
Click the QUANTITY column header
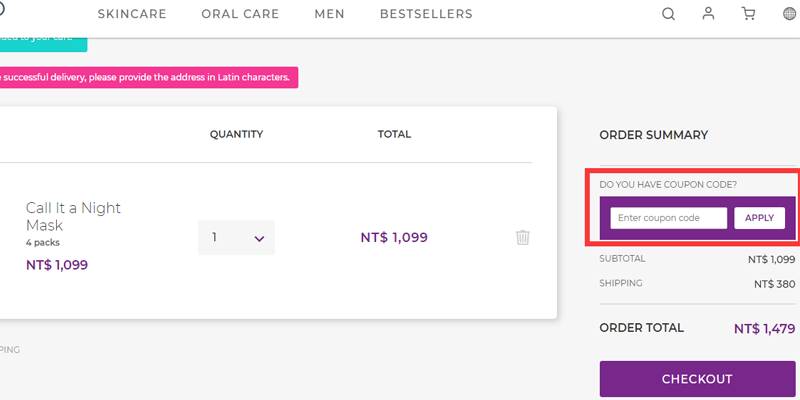pyautogui.click(x=236, y=134)
